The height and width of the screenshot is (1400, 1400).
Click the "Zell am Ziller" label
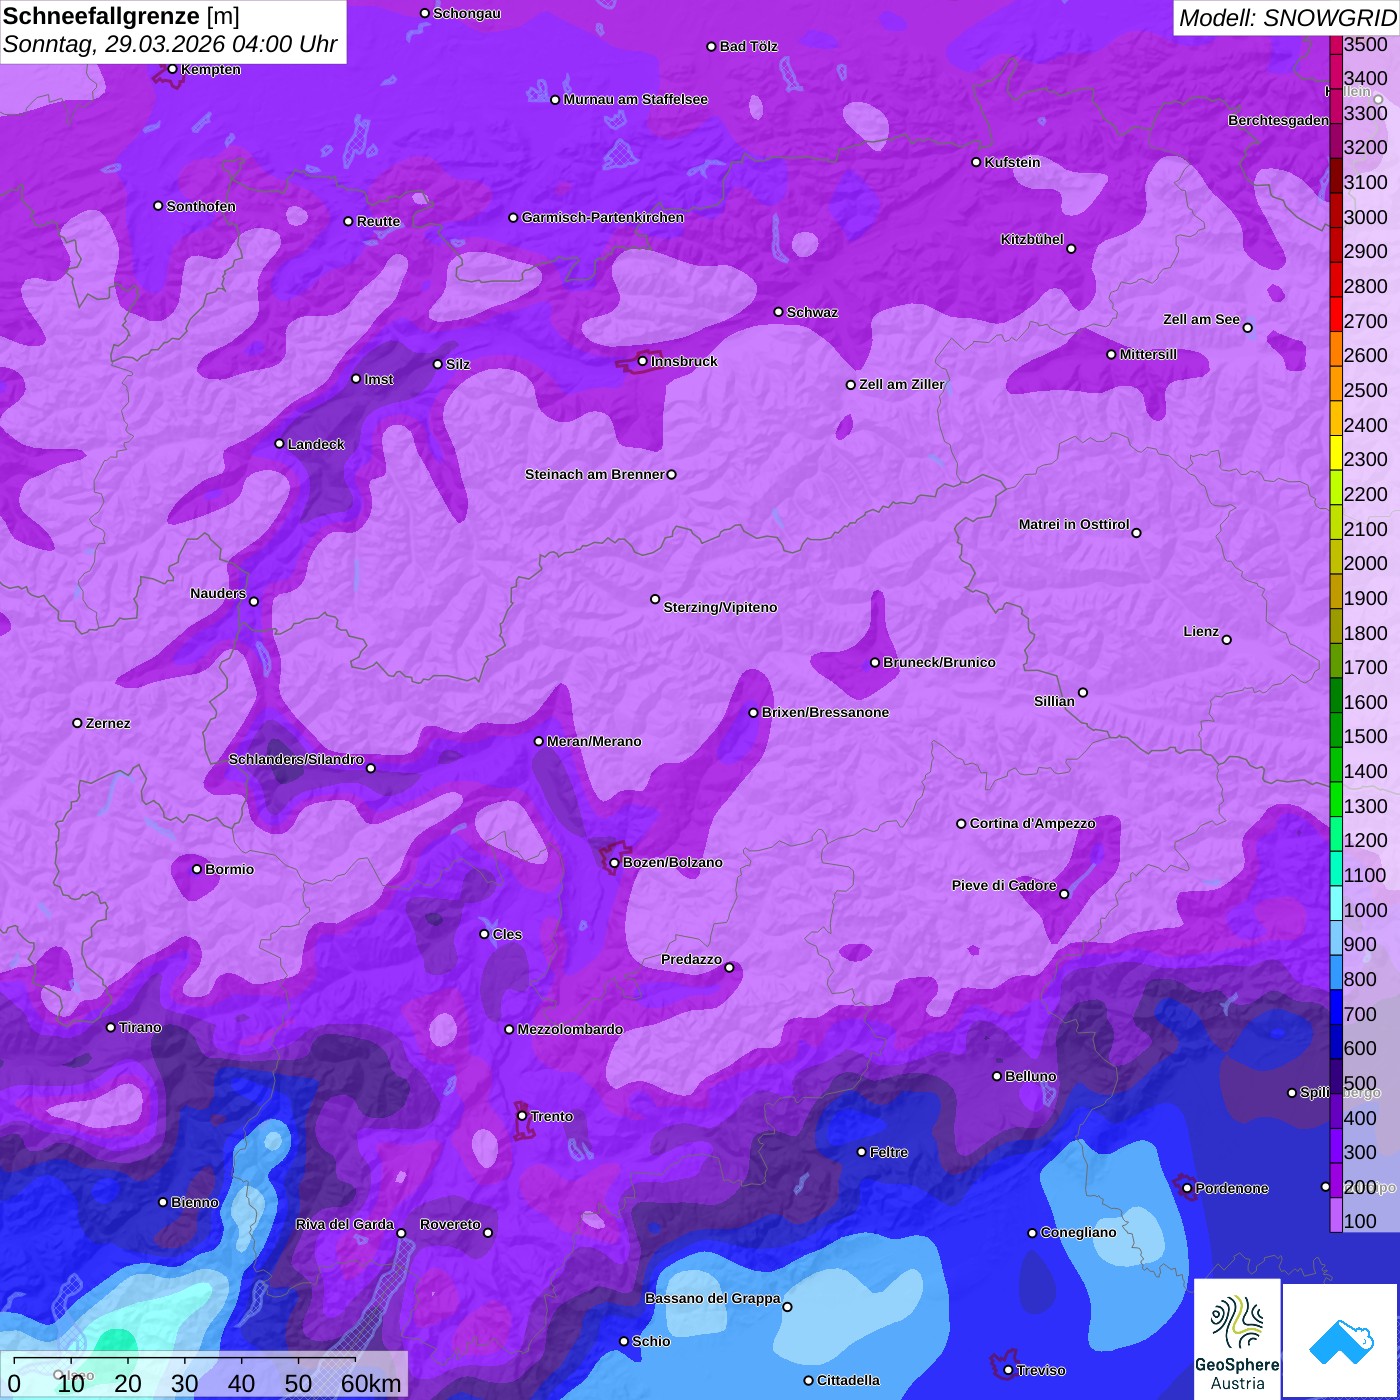click(x=902, y=384)
